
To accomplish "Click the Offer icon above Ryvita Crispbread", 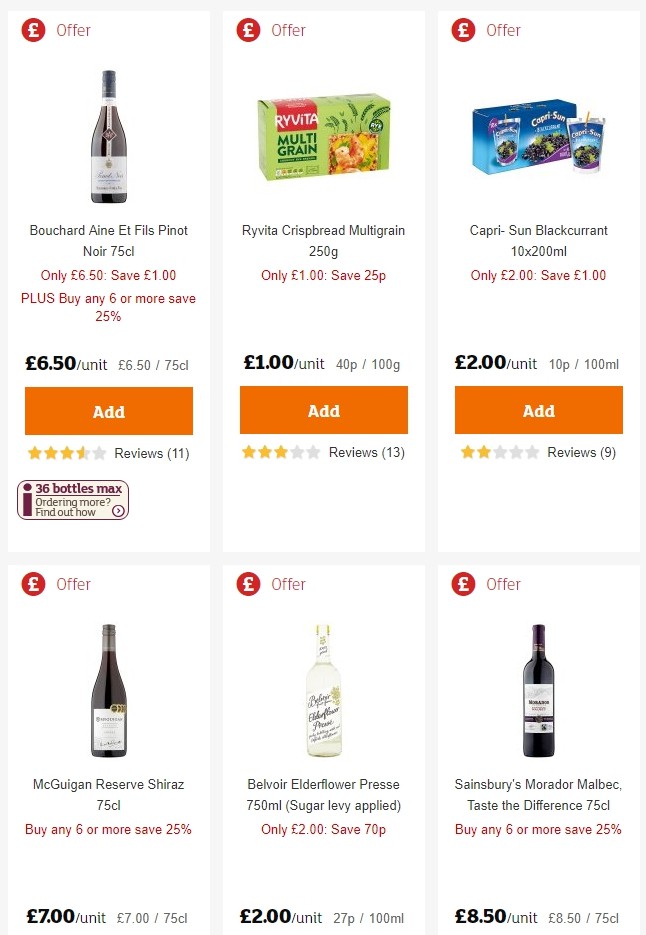I will click(248, 30).
